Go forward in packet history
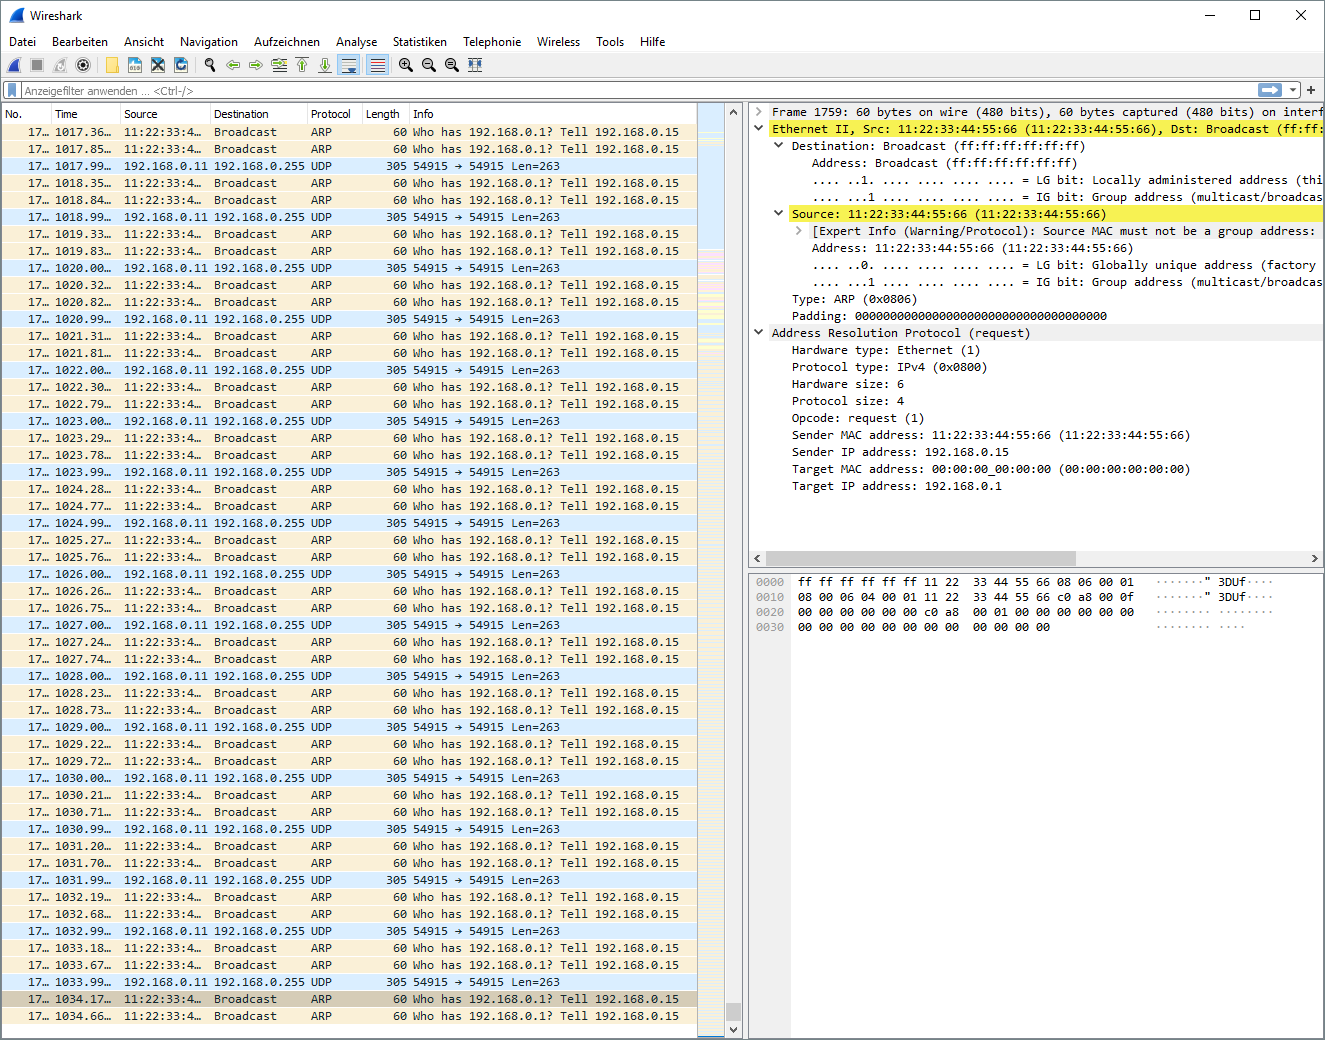 [x=256, y=65]
